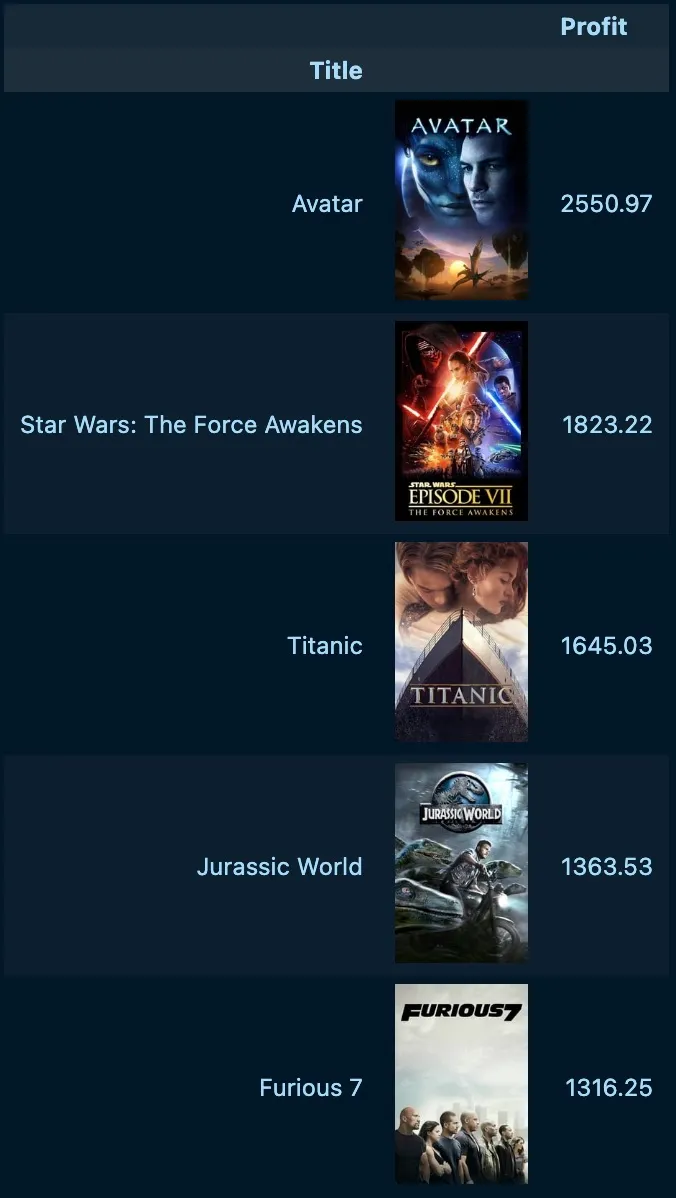Viewport: 676px width, 1198px height.
Task: Select the 1823.22 profit cell
Action: click(607, 425)
